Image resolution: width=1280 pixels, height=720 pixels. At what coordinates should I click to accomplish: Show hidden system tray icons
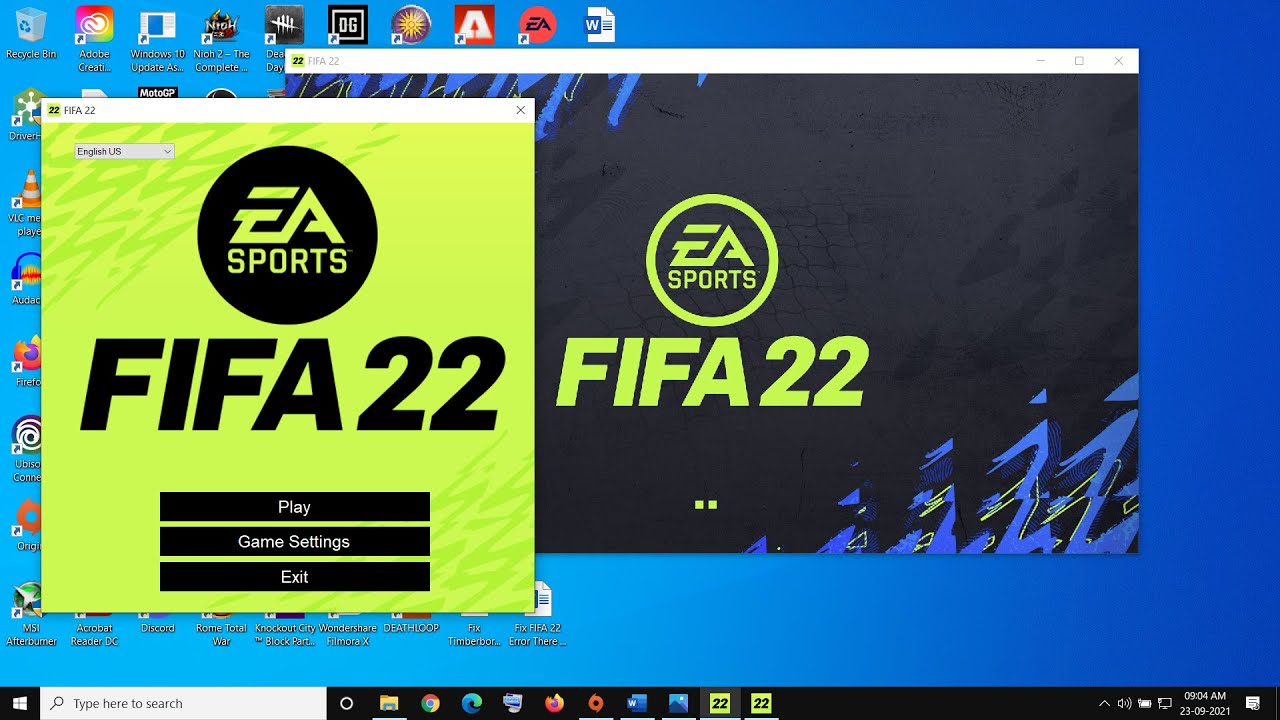point(1104,703)
